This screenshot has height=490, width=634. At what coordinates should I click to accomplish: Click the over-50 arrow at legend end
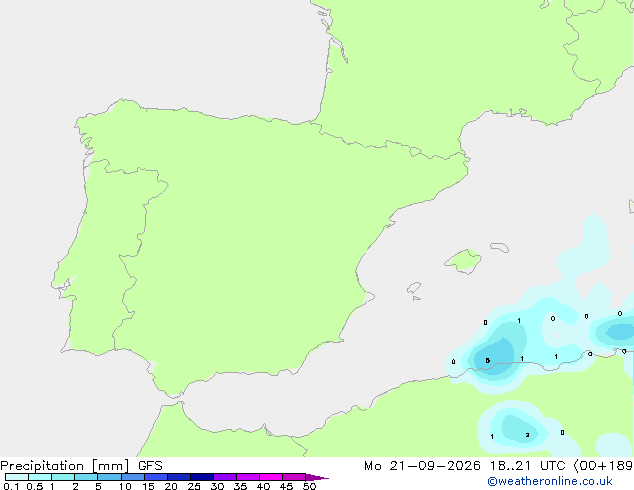tap(317, 477)
